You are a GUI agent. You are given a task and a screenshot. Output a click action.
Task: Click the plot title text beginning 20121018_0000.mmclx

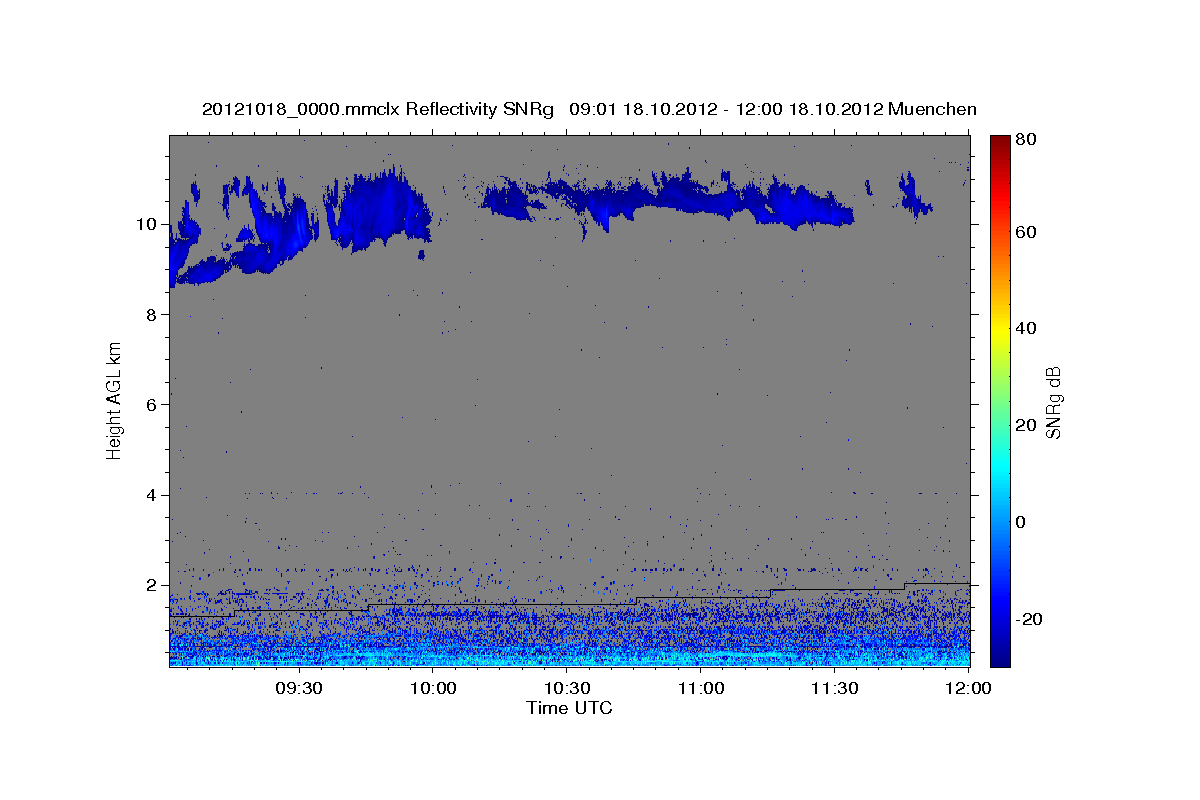tap(589, 109)
